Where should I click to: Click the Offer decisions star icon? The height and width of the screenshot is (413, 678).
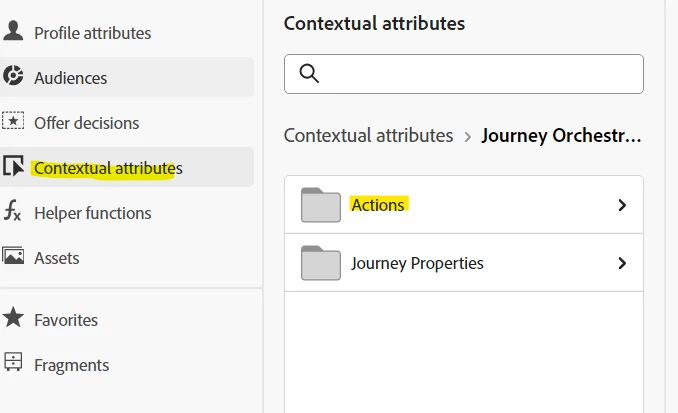(x=13, y=122)
